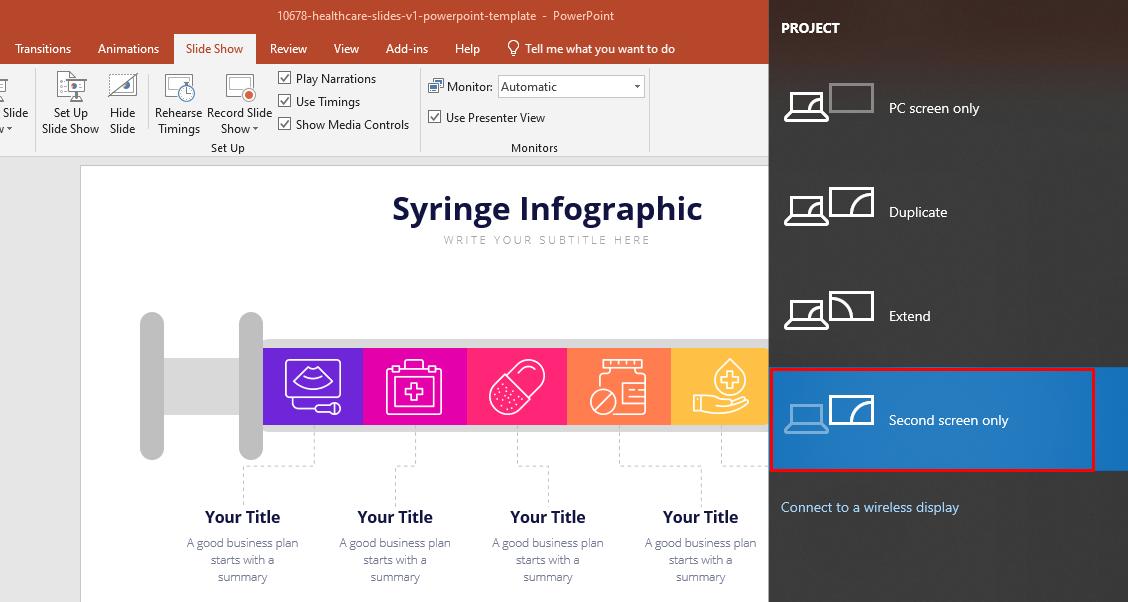Click Connect to a wireless display
This screenshot has width=1128, height=602.
[868, 507]
